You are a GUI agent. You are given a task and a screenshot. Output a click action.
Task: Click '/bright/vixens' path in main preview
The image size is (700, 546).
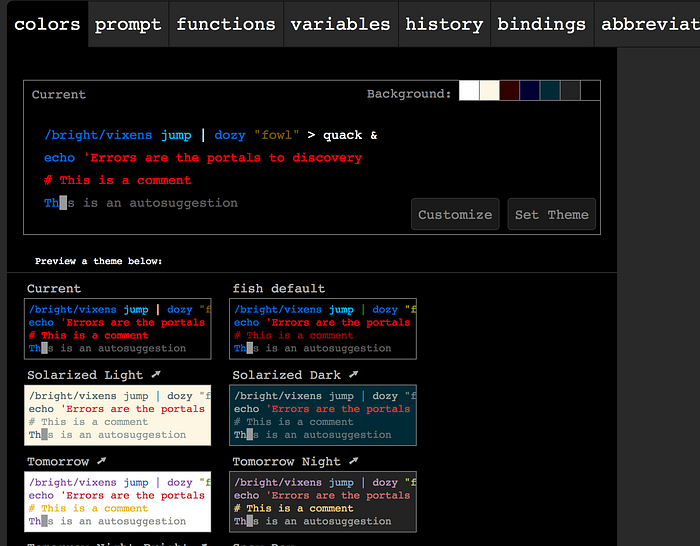[98, 135]
